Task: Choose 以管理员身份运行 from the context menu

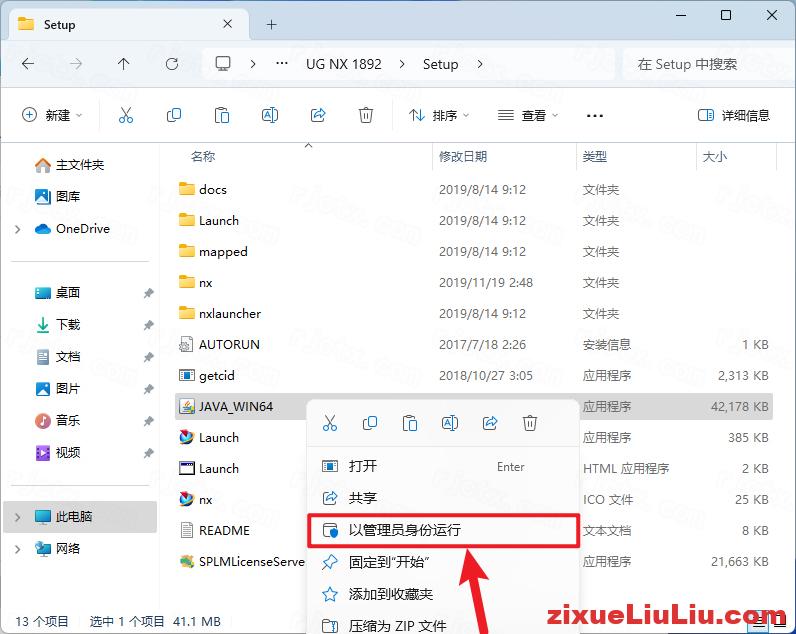Action: pos(443,530)
